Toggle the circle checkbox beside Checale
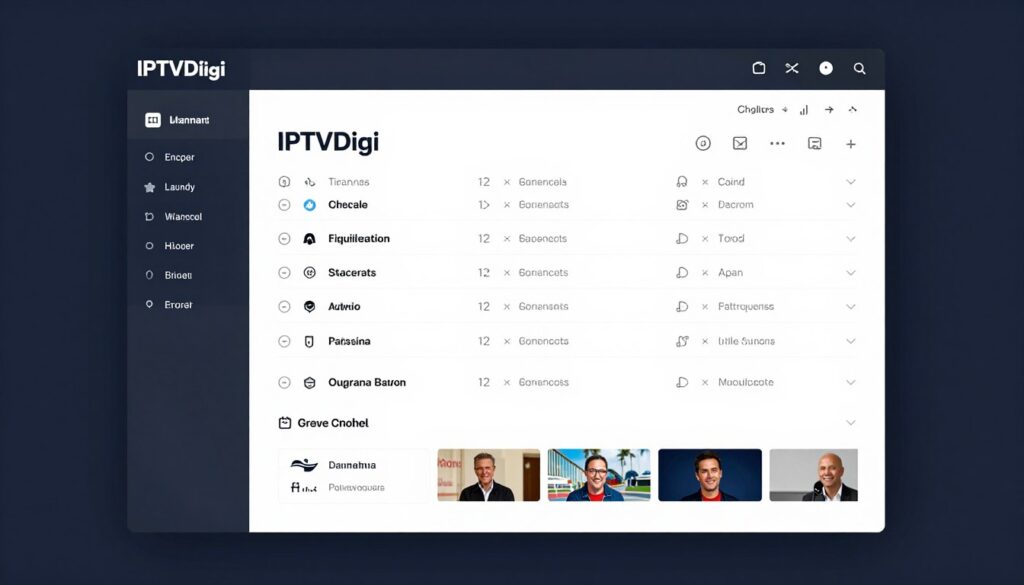 (283, 204)
